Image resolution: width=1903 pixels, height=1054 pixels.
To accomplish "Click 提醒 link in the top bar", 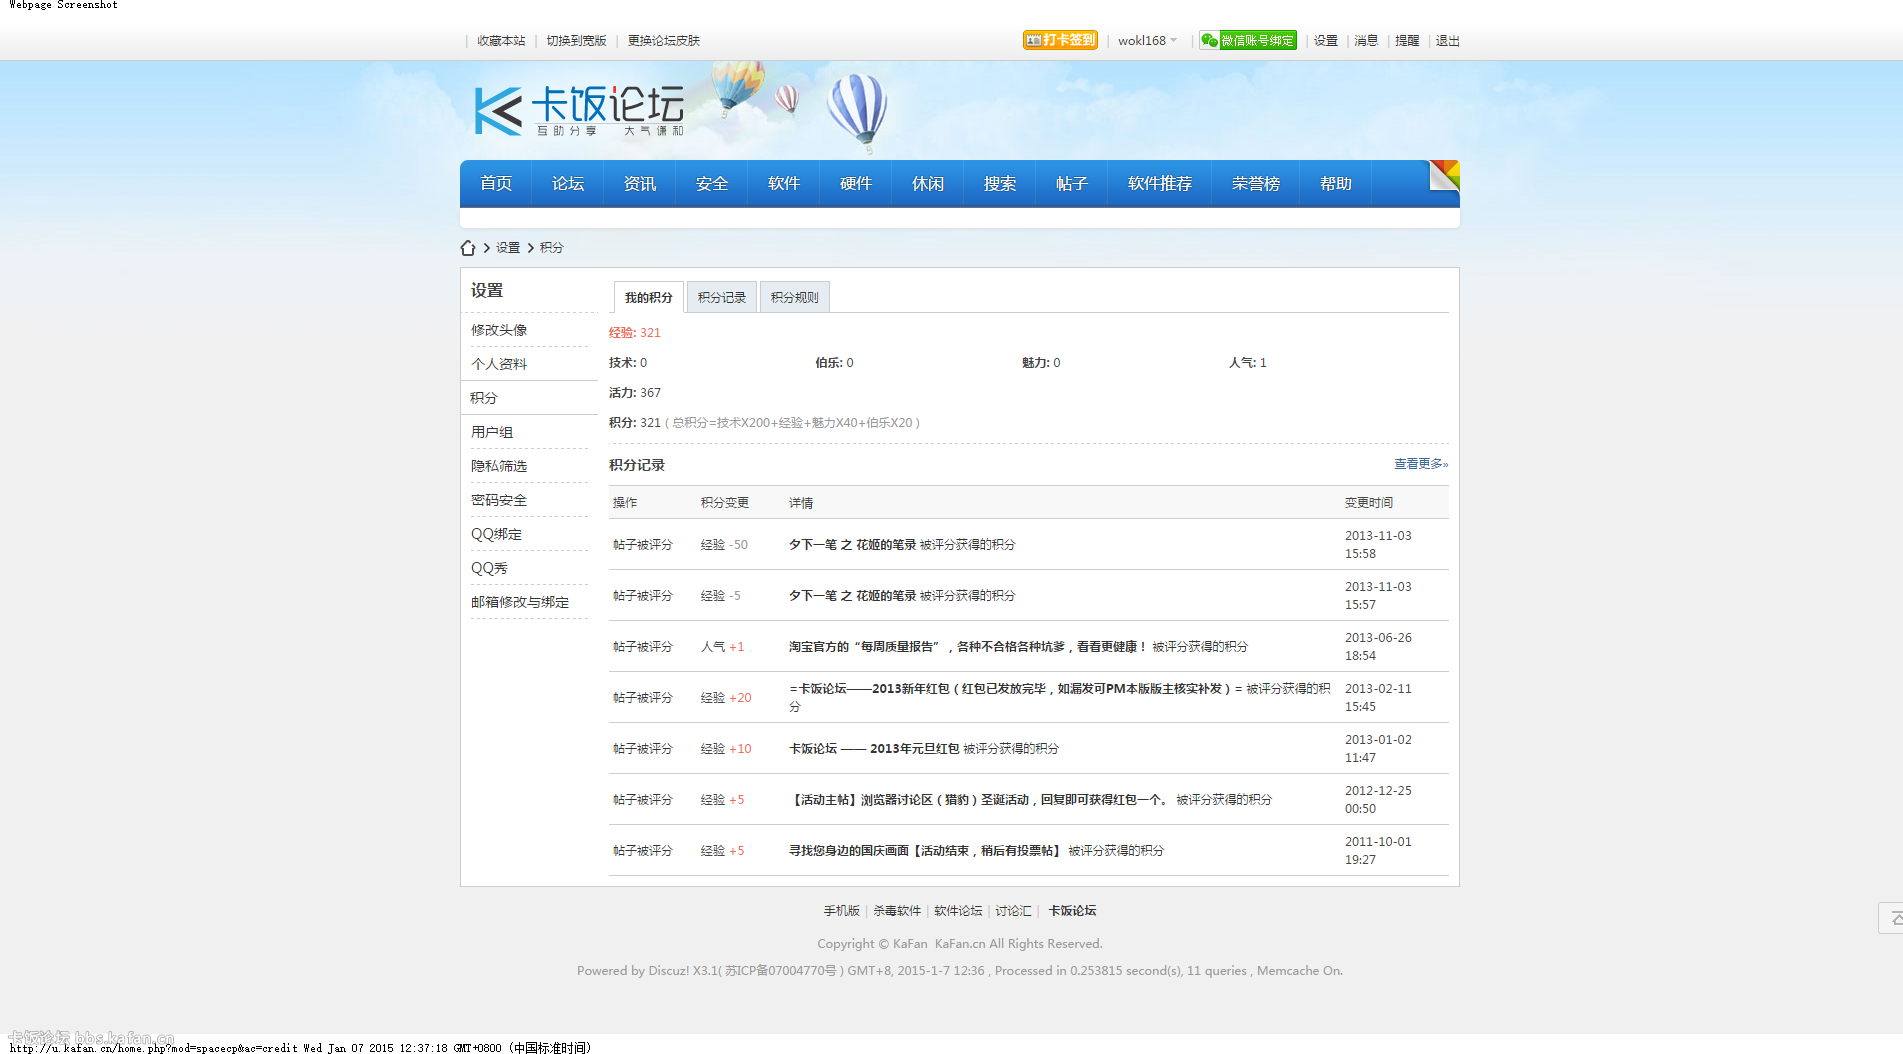I will click(x=1408, y=41).
